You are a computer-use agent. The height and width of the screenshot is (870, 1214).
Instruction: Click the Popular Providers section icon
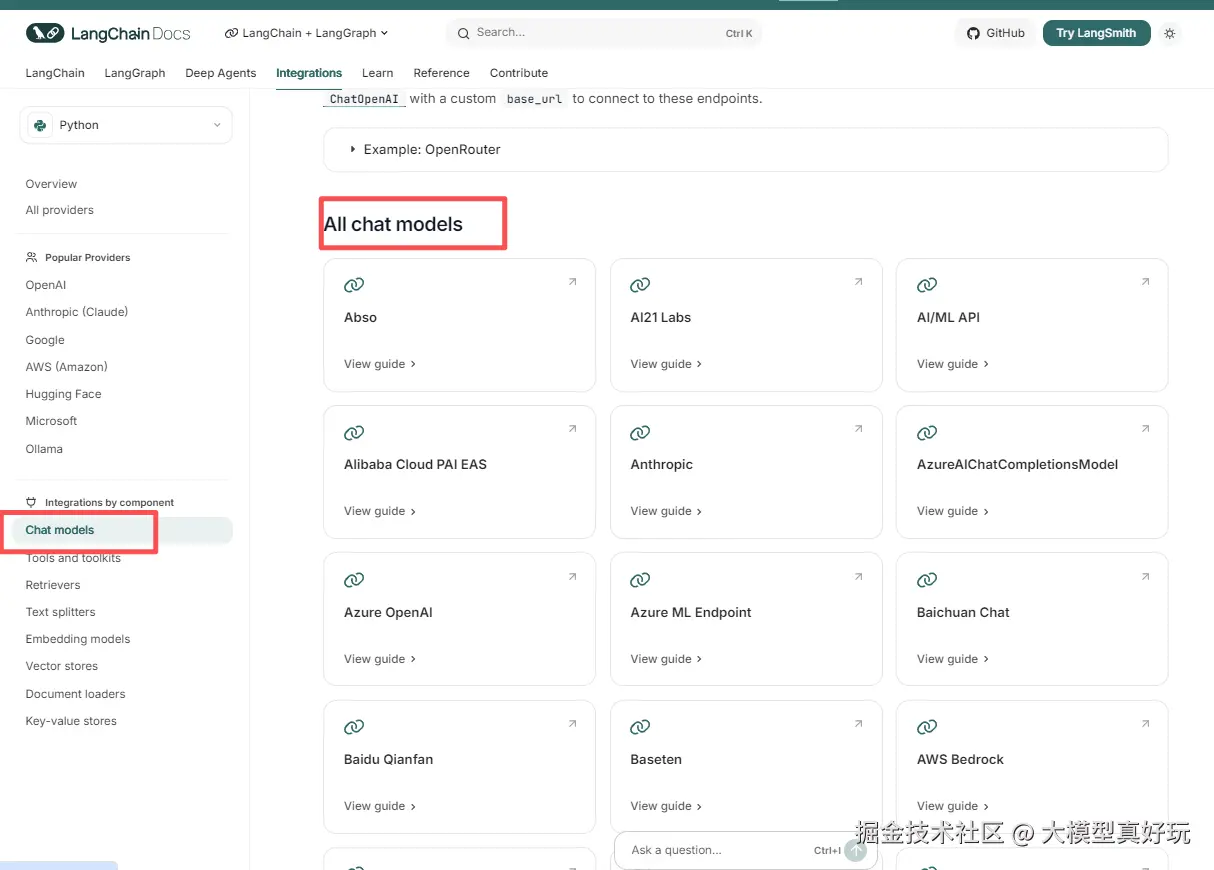32,257
